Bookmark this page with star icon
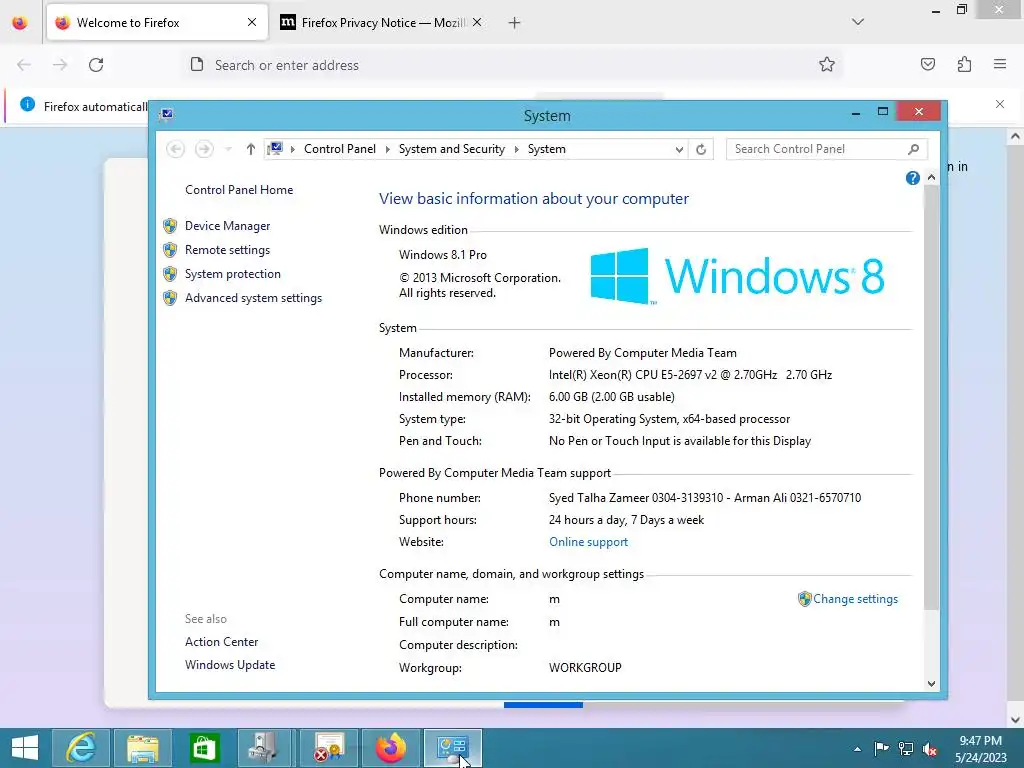1024x768 pixels. [x=827, y=65]
